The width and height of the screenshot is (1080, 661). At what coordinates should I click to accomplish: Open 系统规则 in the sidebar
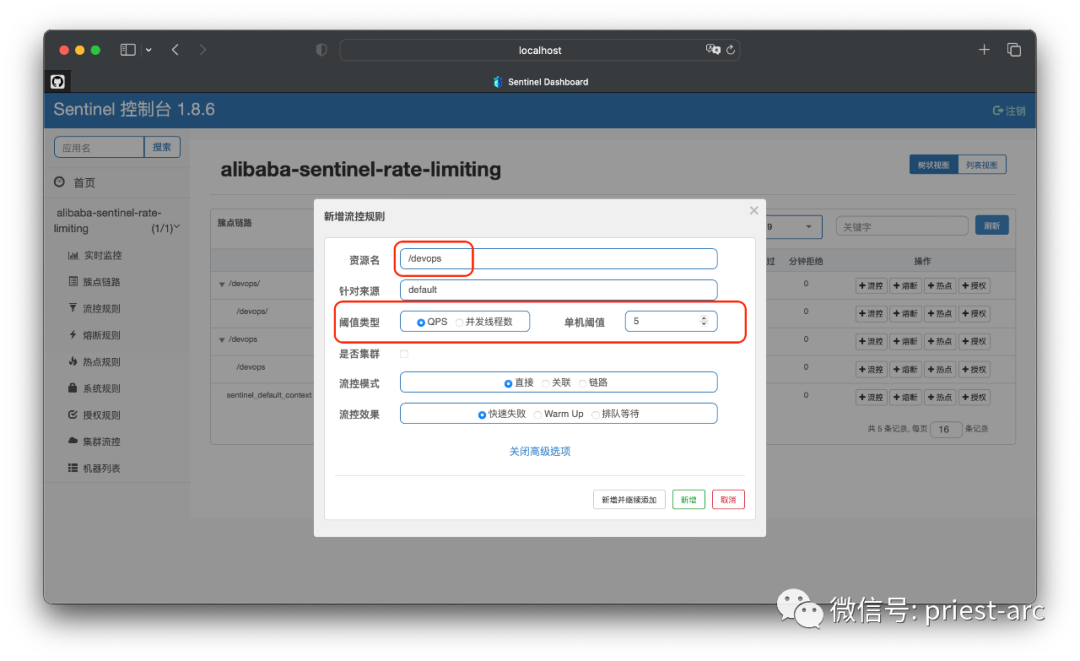95,388
